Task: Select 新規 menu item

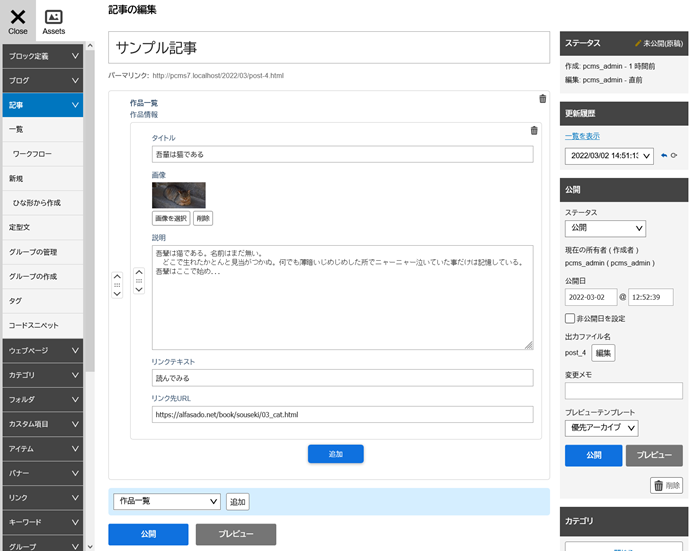Action: tap(43, 178)
